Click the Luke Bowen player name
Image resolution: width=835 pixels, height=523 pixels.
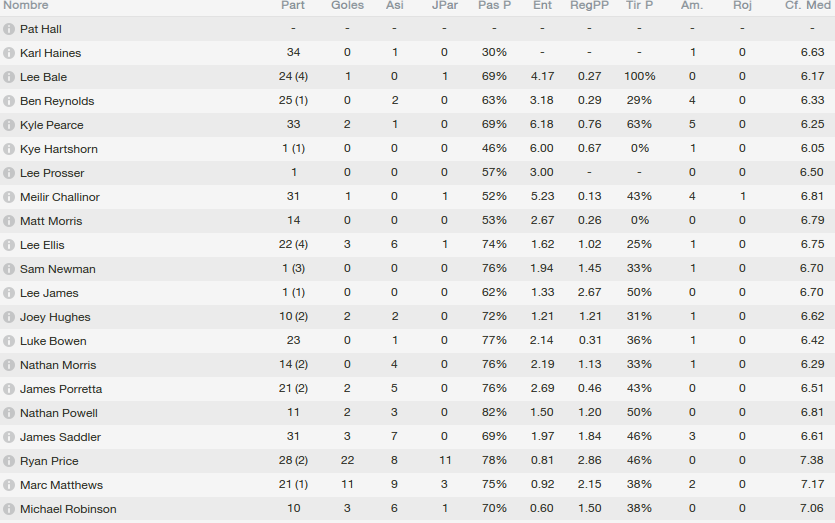[53, 341]
